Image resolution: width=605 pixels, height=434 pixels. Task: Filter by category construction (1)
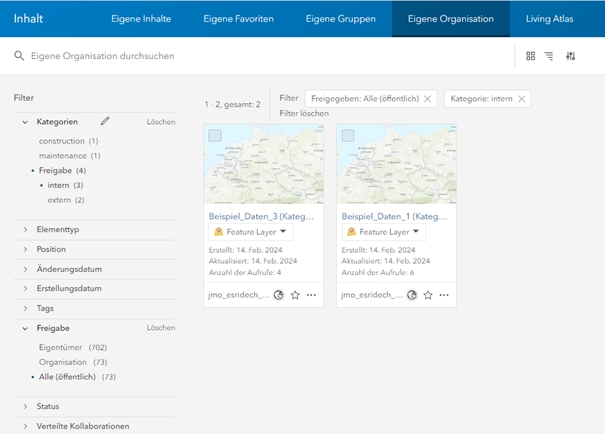coord(69,141)
